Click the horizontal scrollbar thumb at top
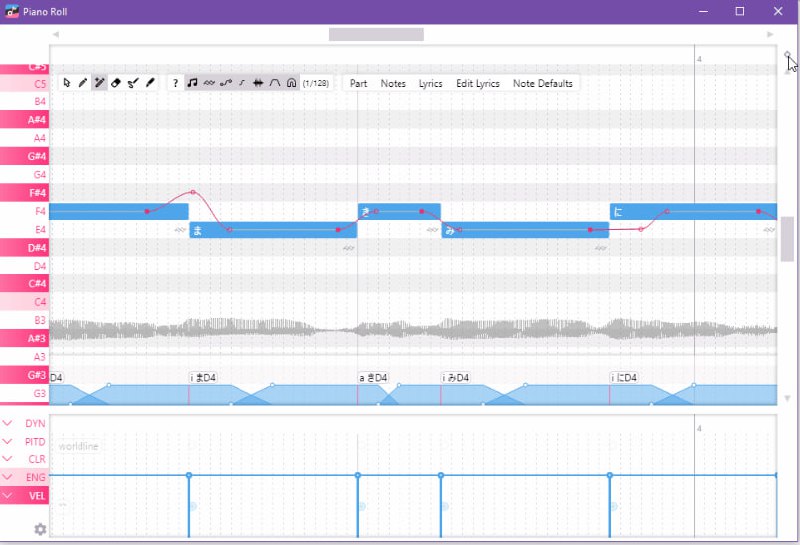This screenshot has height=545, width=800. pyautogui.click(x=376, y=34)
